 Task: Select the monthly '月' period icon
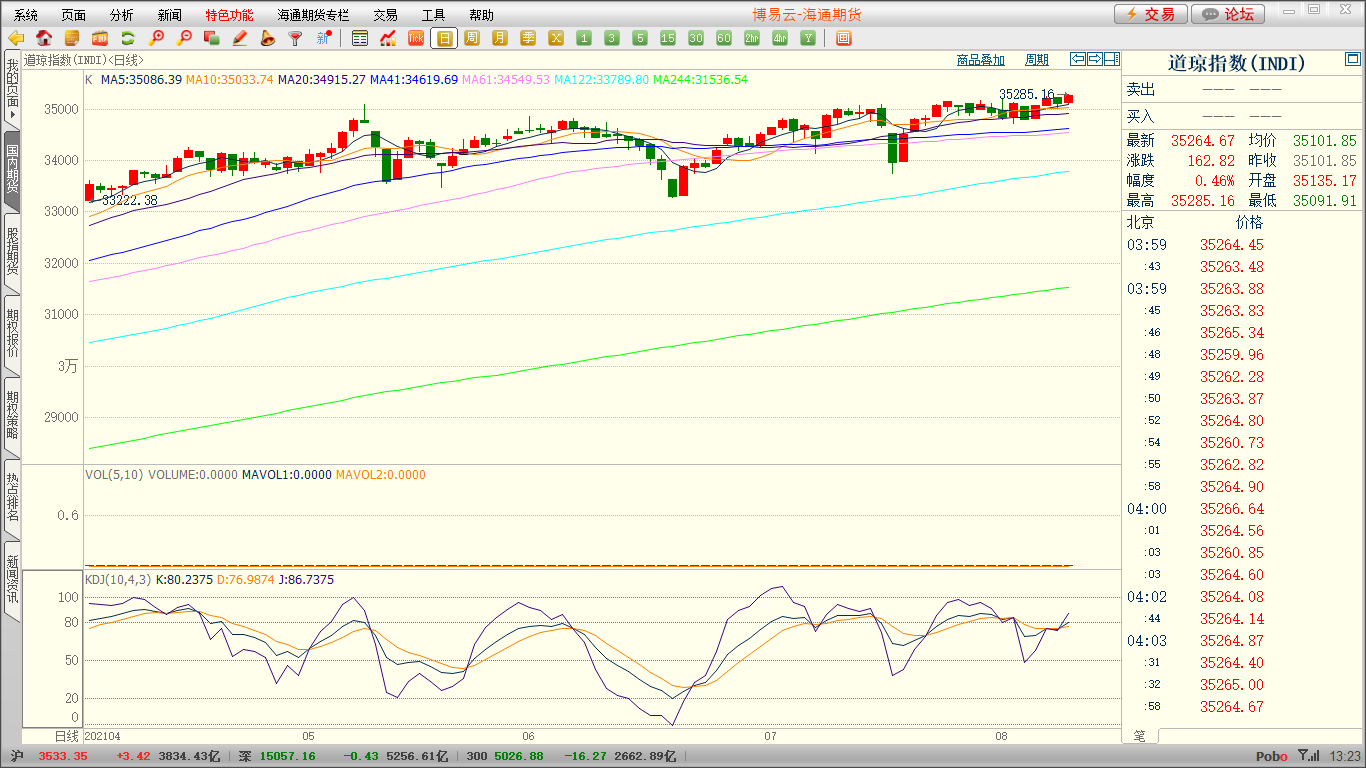coord(500,38)
